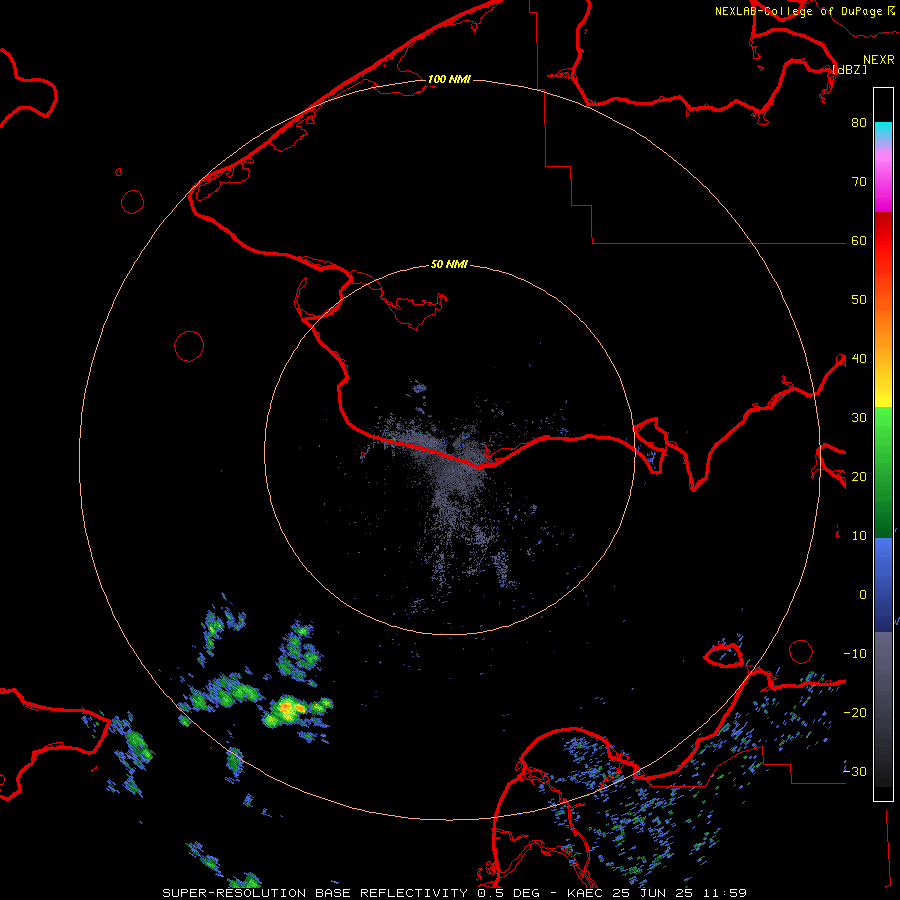Click the blue segment of the color bar
The height and width of the screenshot is (900, 900).
[x=883, y=584]
